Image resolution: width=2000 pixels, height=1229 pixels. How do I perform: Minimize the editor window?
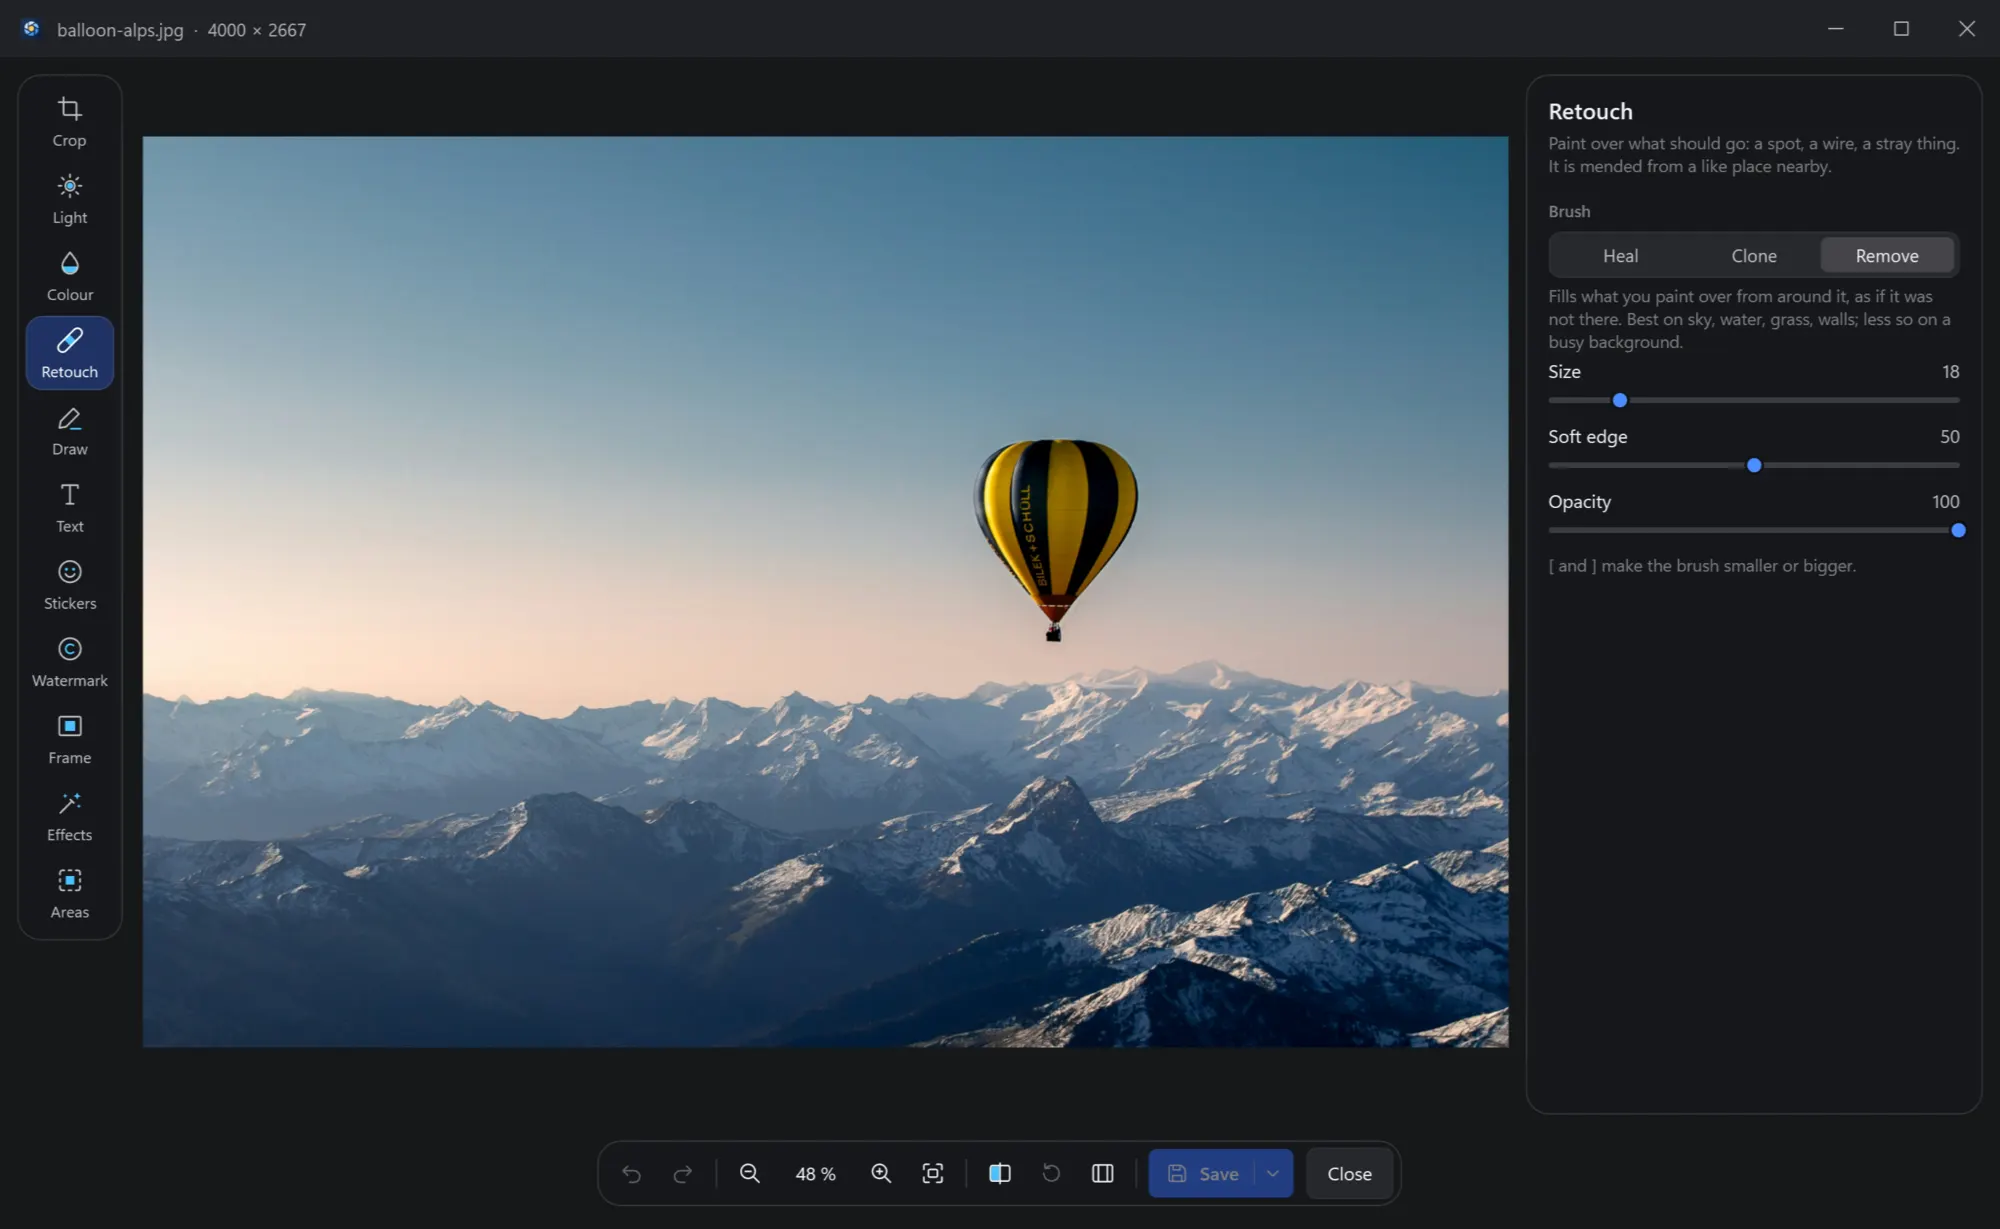(x=1835, y=28)
